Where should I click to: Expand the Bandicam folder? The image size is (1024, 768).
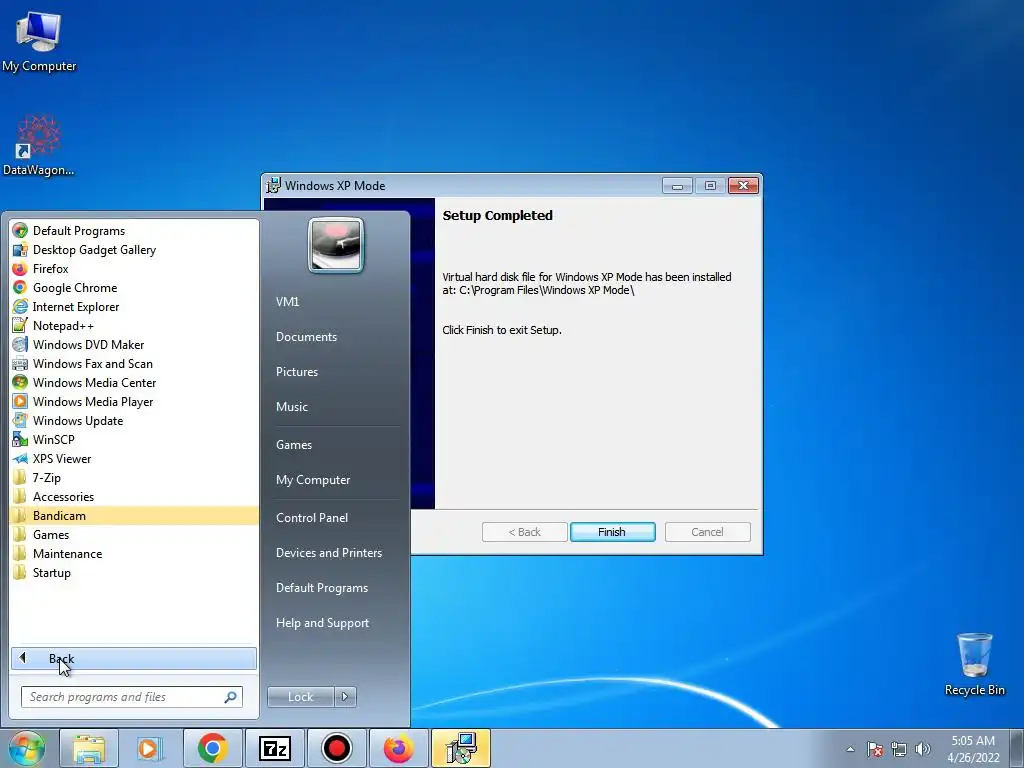(134, 515)
